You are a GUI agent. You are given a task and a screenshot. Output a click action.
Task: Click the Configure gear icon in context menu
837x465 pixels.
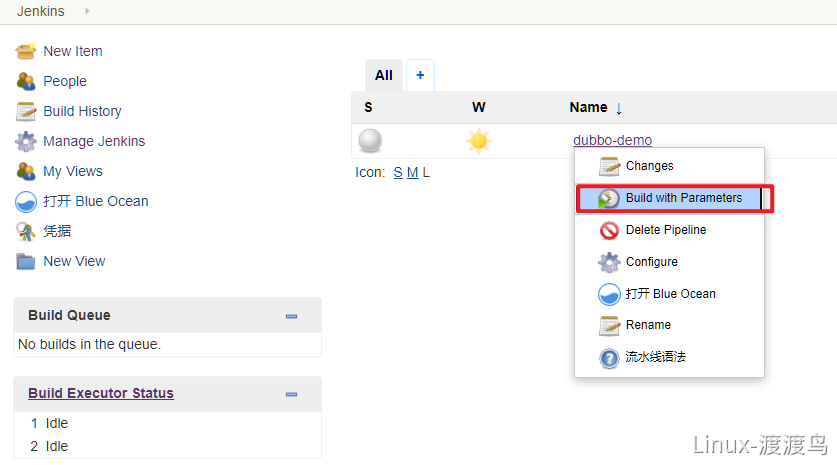[x=609, y=262]
